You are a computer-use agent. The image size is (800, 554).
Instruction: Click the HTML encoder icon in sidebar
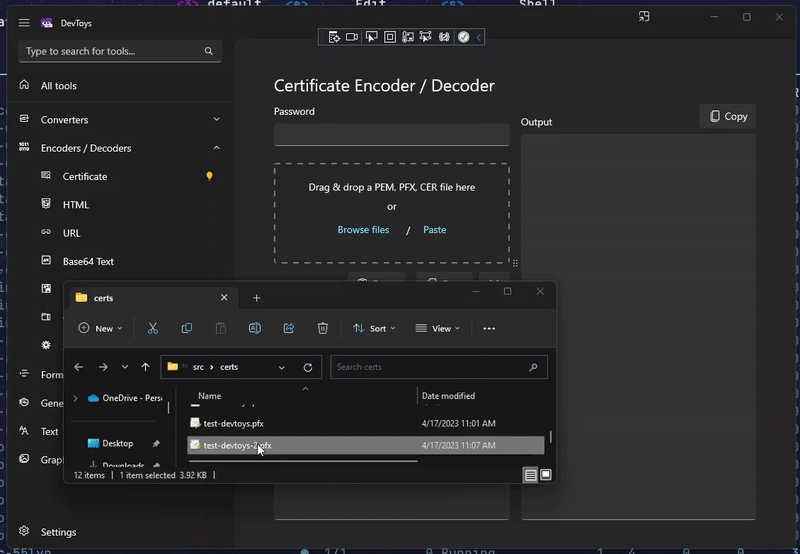click(46, 204)
